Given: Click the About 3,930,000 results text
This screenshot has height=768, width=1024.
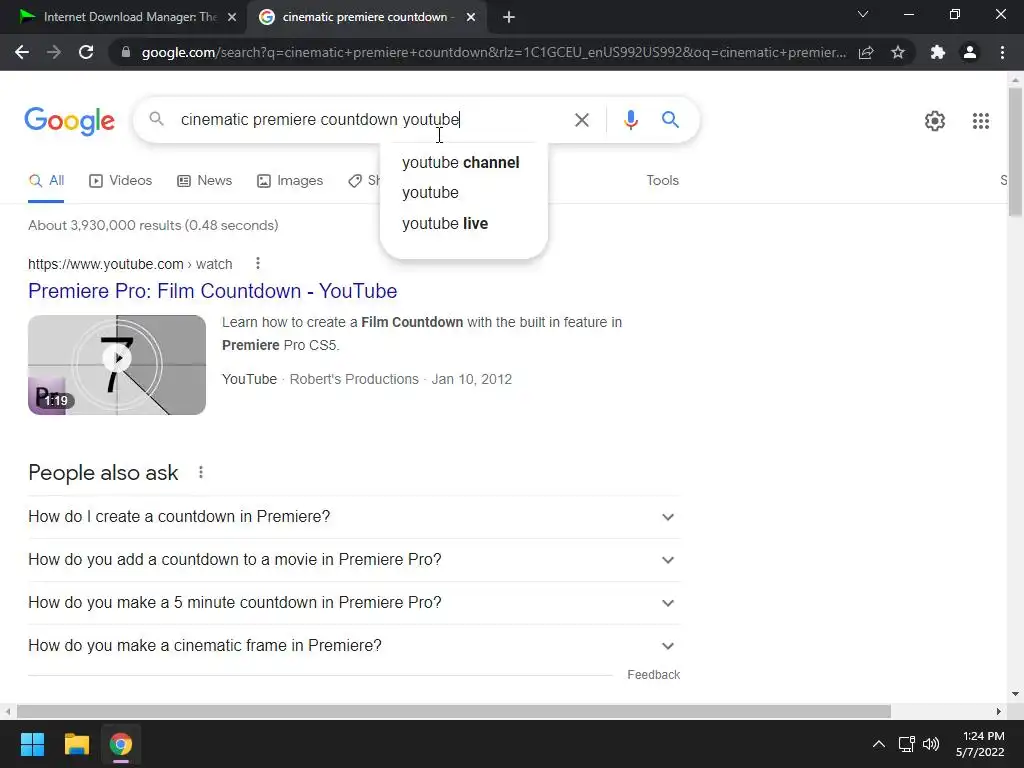Looking at the screenshot, I should 153,225.
